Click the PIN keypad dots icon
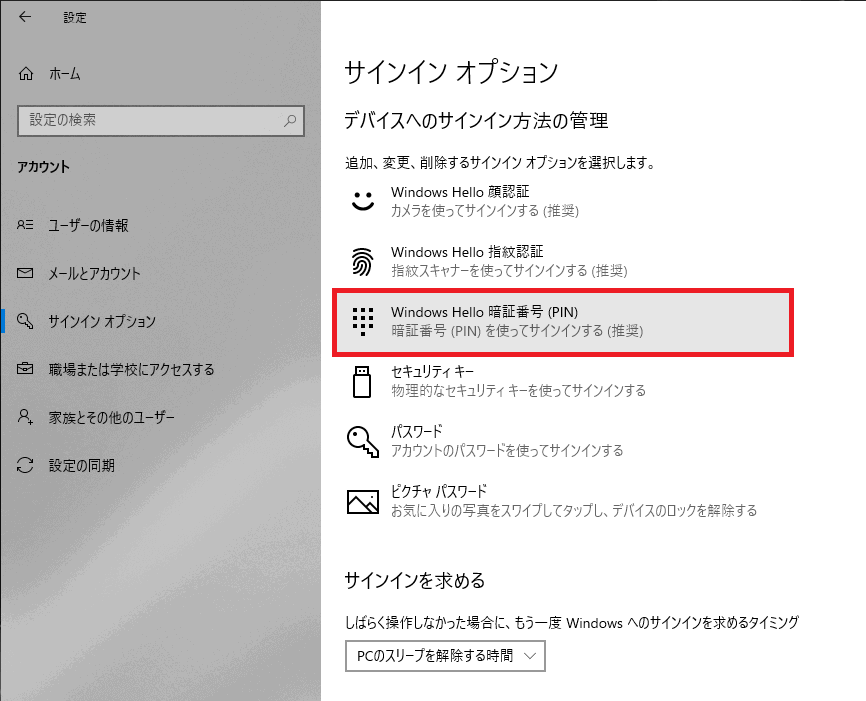Screen dimensions: 866x701 tap(363, 321)
